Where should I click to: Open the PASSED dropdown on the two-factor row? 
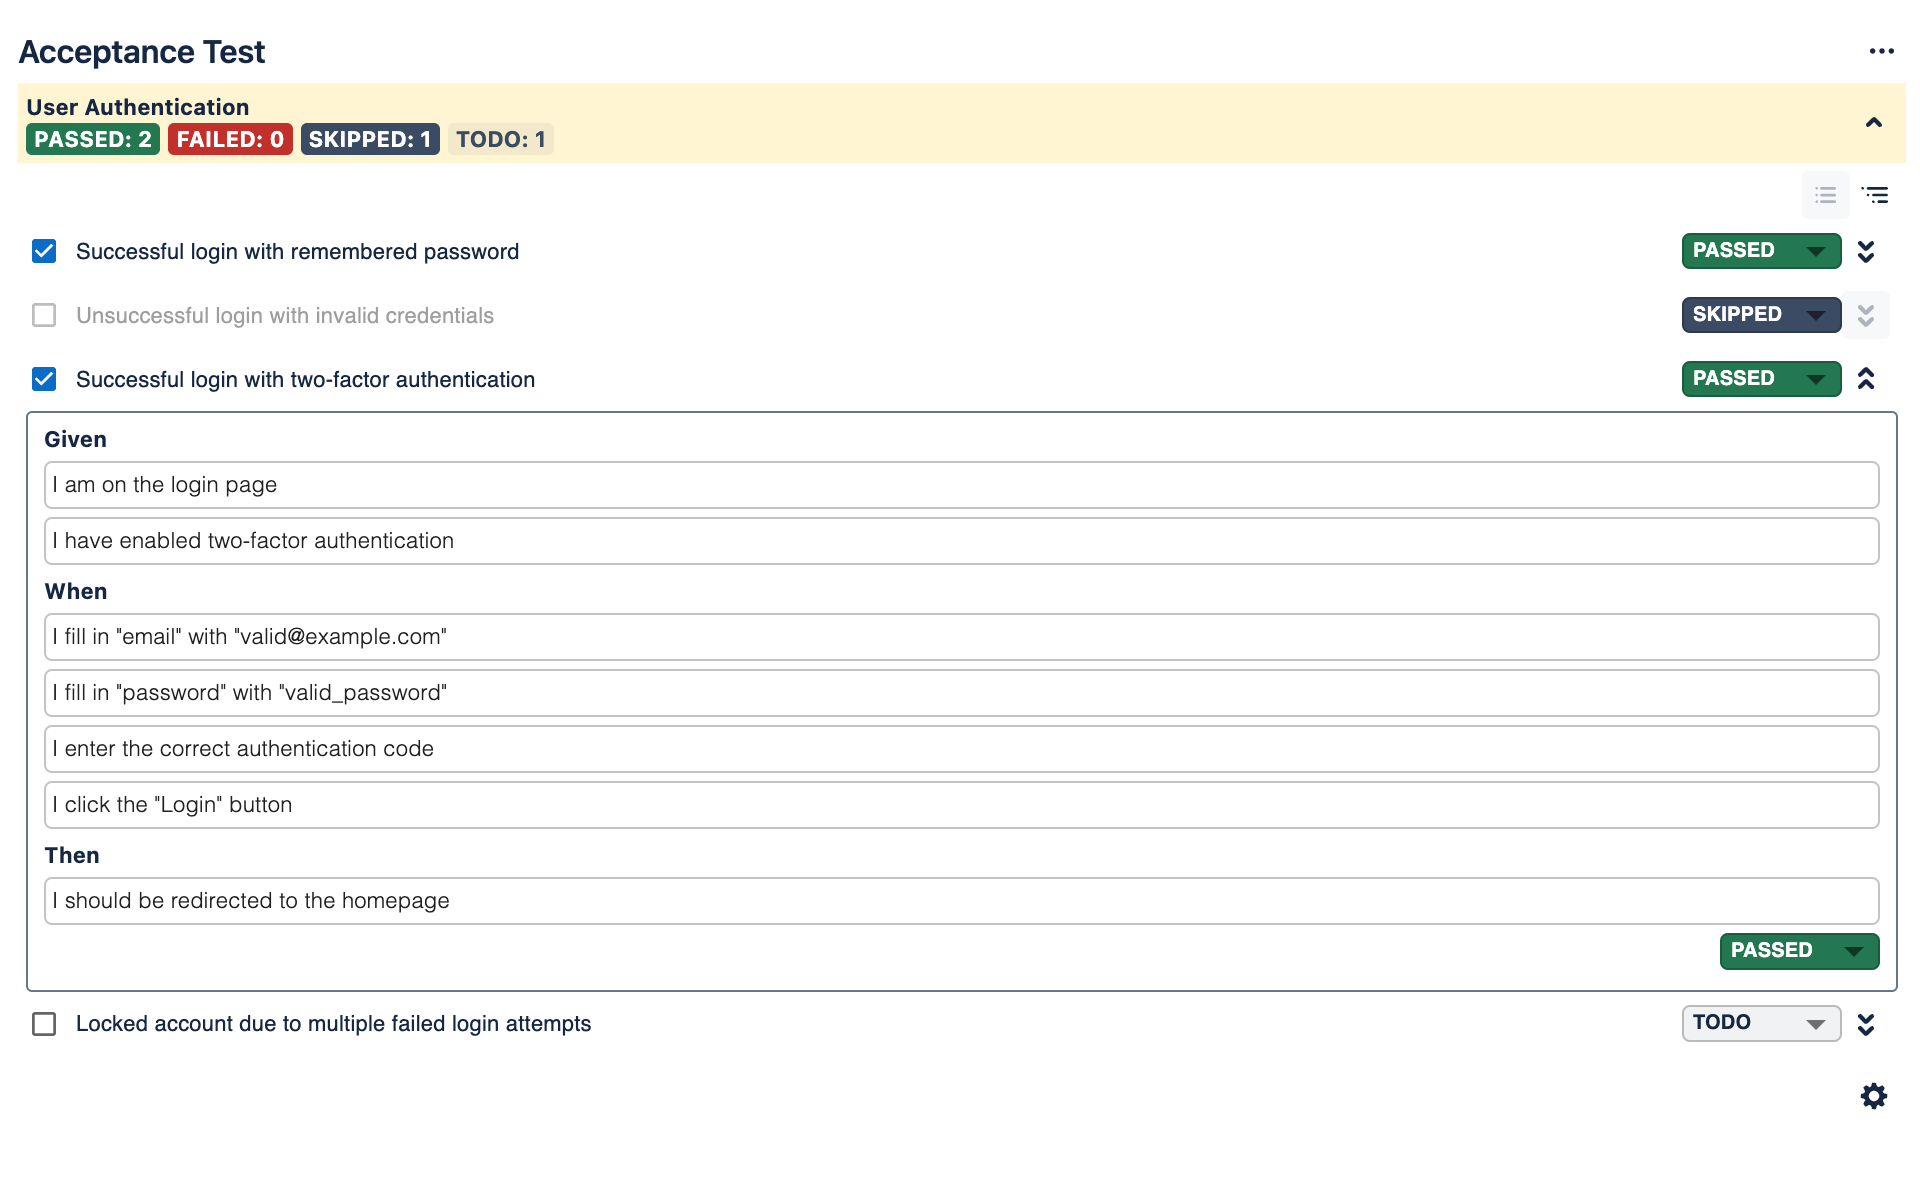pyautogui.click(x=1760, y=378)
